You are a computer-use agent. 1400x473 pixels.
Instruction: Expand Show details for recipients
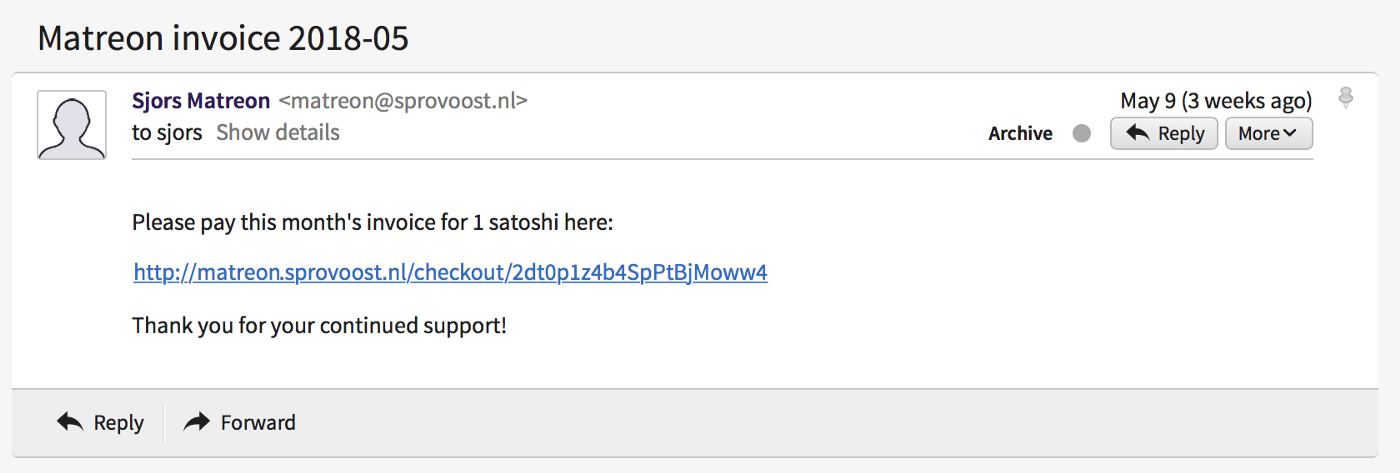point(278,132)
